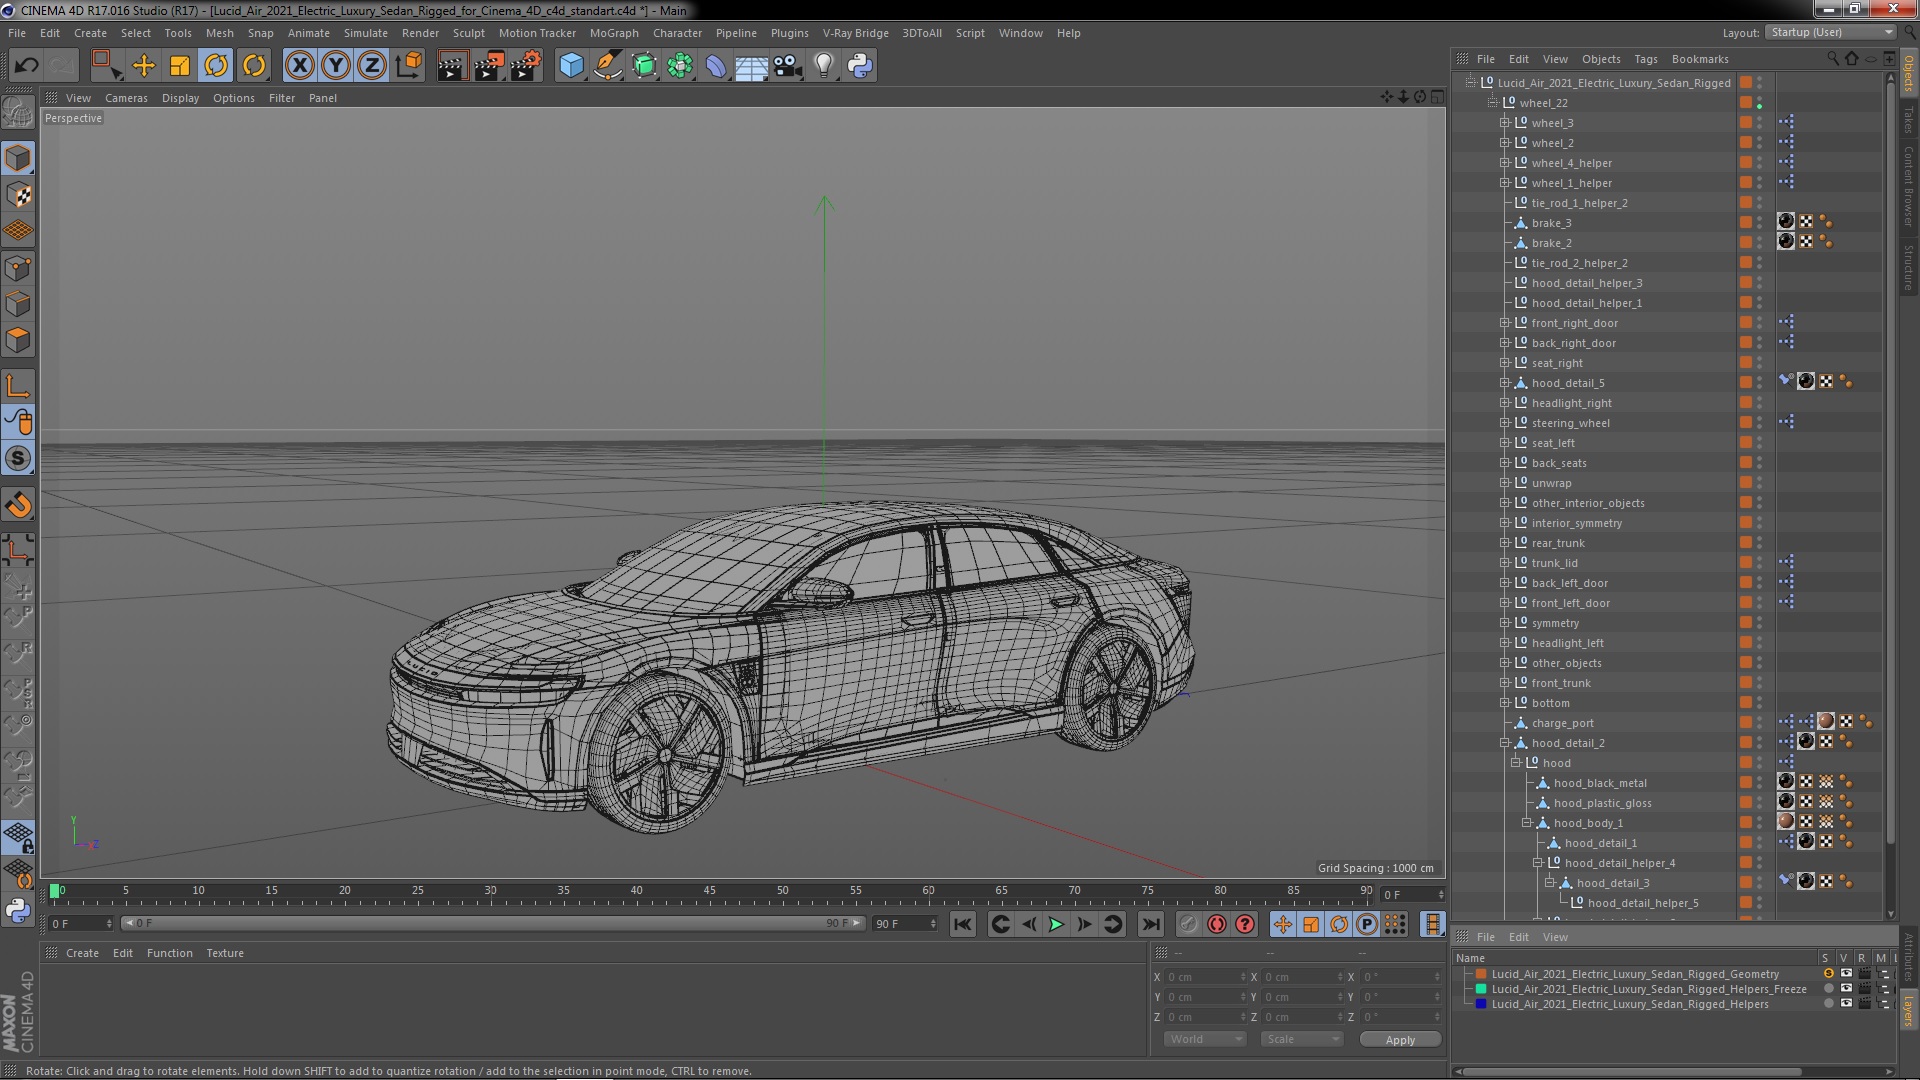Add a Camera object
Image resolution: width=1920 pixels, height=1080 pixels.
(x=787, y=66)
